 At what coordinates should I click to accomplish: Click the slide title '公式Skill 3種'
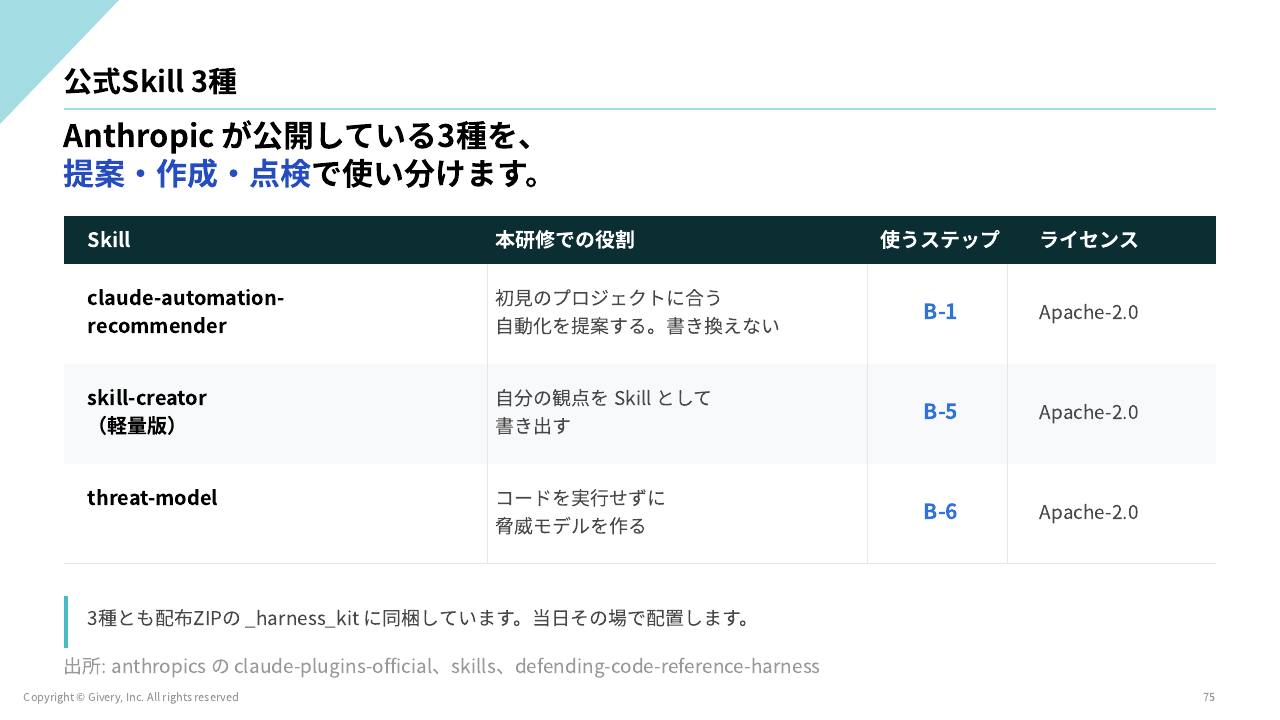[150, 81]
